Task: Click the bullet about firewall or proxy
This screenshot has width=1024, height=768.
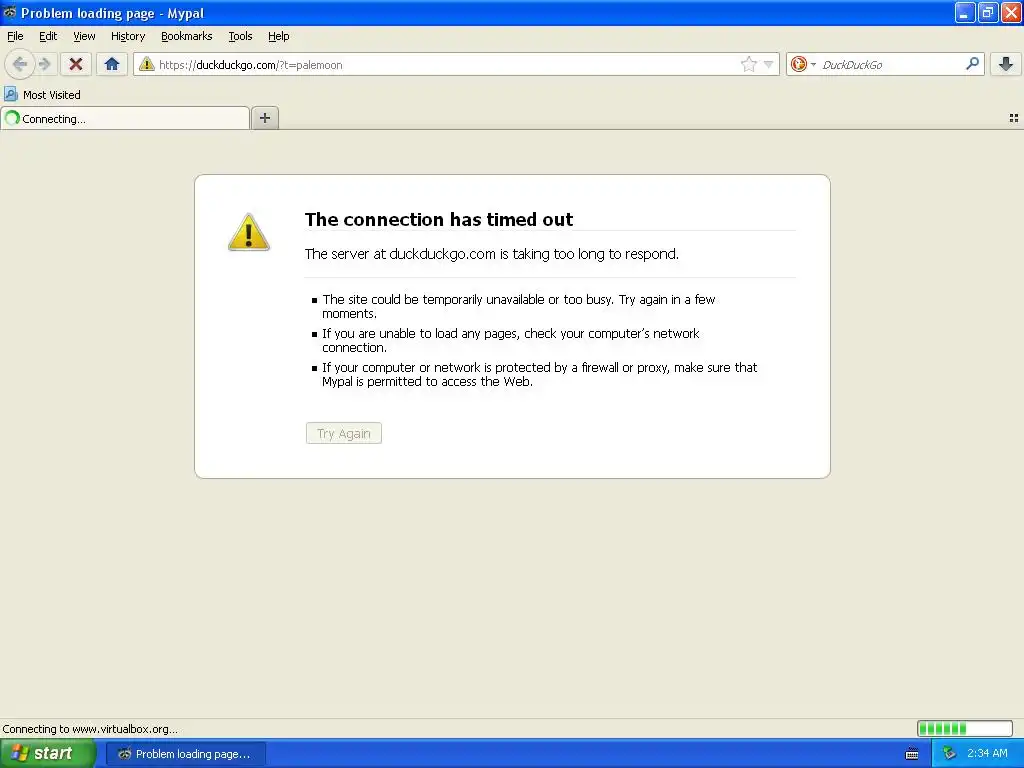Action: (539, 374)
